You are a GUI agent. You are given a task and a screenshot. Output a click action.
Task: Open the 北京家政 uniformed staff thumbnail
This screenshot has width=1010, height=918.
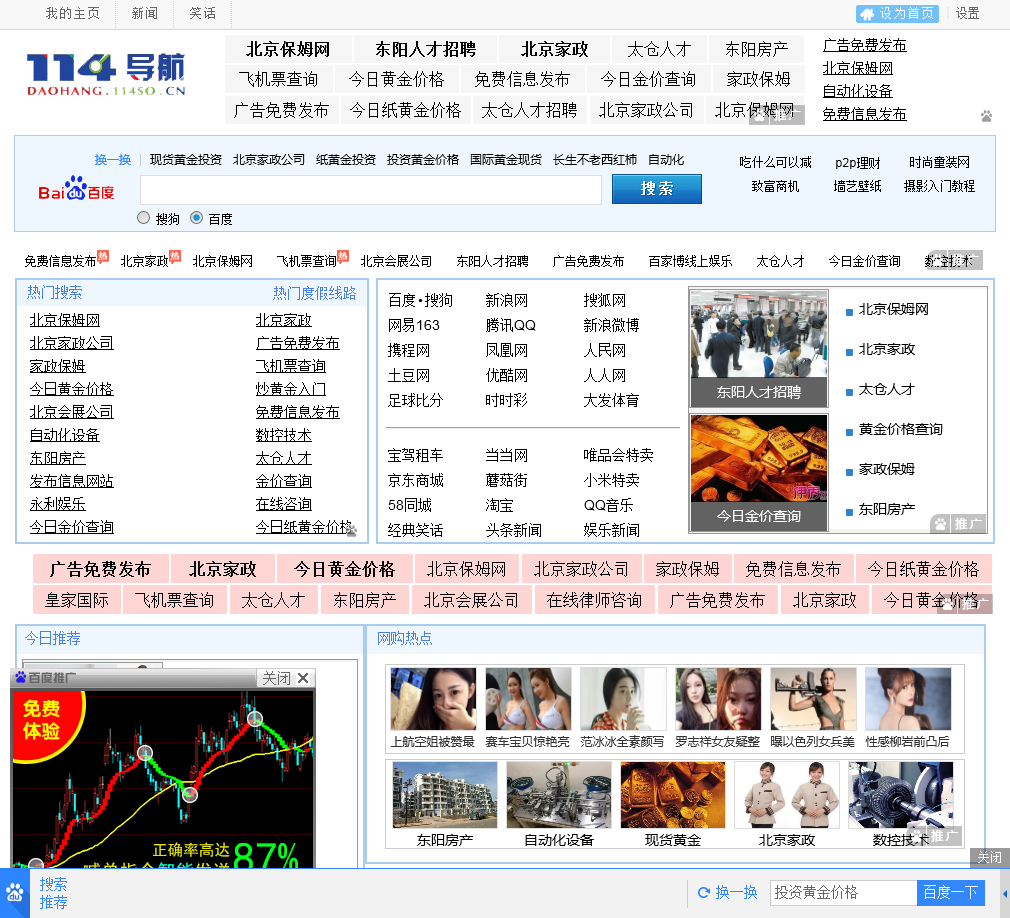786,795
